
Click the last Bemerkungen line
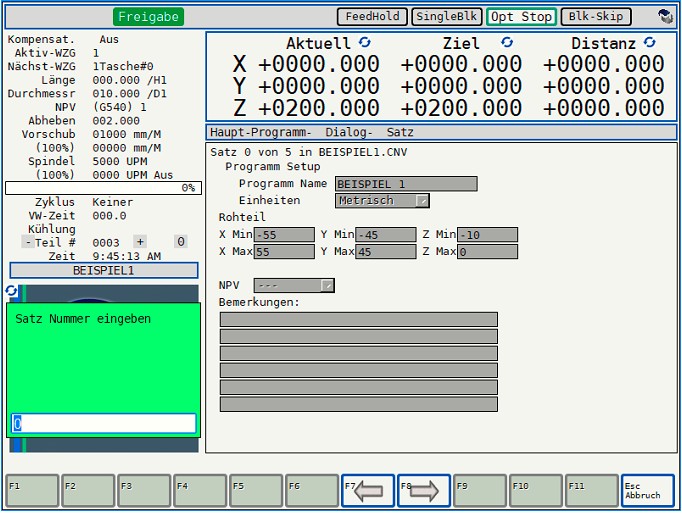pyautogui.click(x=359, y=404)
